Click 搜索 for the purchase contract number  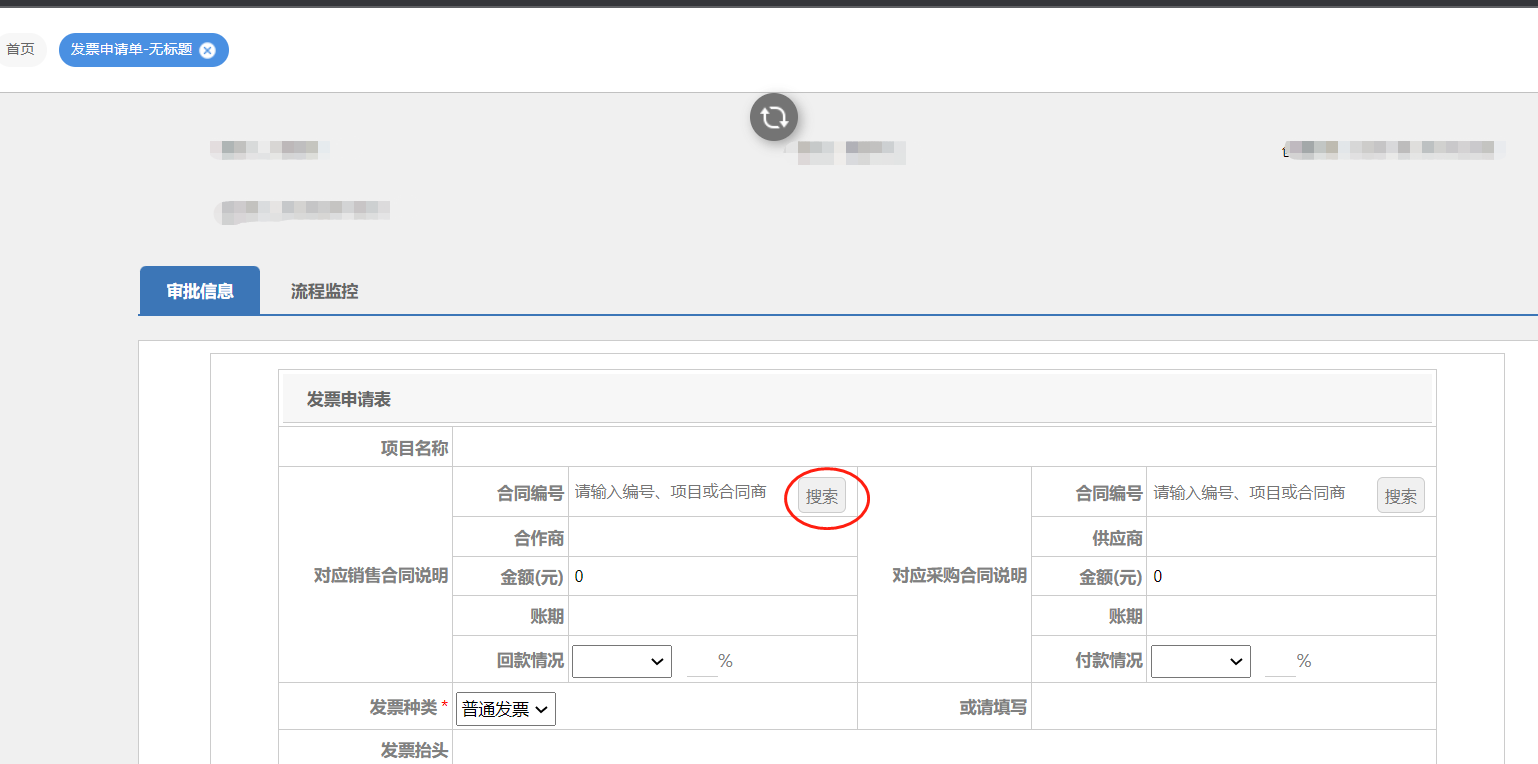[1400, 496]
